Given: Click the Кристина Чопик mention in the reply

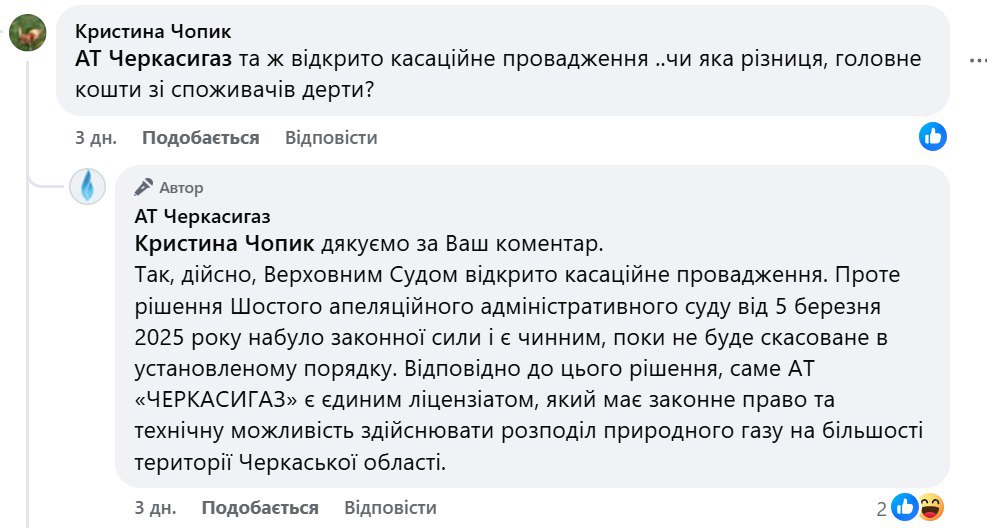Looking at the screenshot, I should 224,244.
